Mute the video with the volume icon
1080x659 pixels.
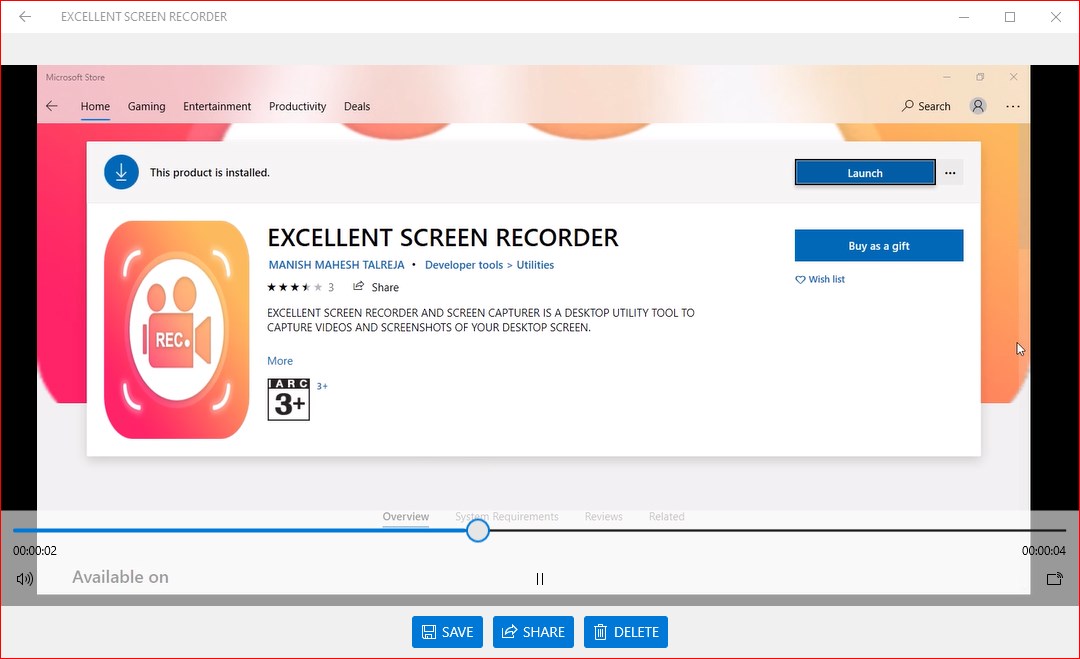[25, 579]
